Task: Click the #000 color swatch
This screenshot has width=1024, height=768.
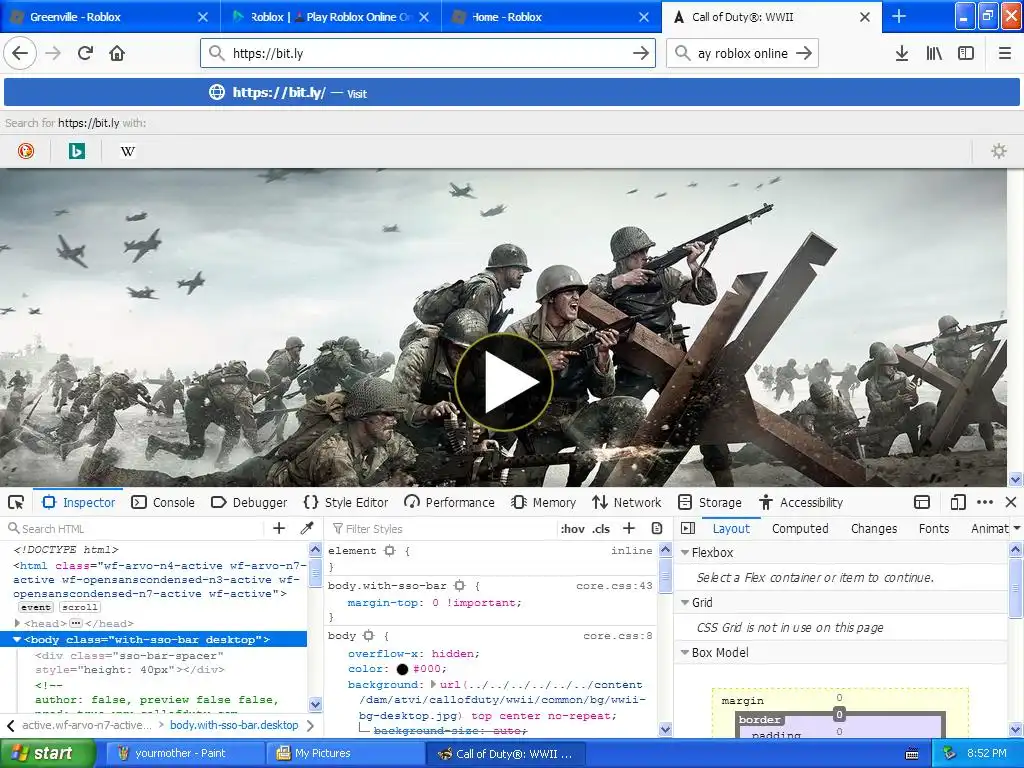Action: tap(402, 669)
